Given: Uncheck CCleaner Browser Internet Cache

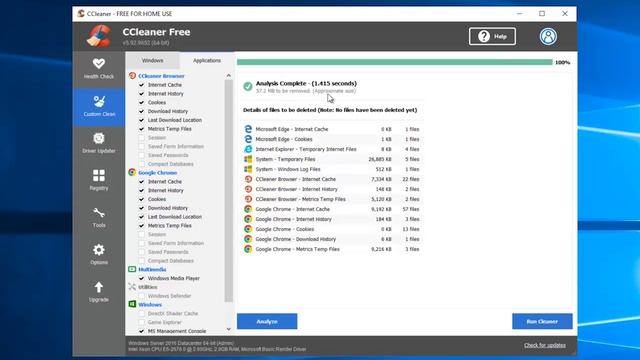Looking at the screenshot, I should (142, 85).
